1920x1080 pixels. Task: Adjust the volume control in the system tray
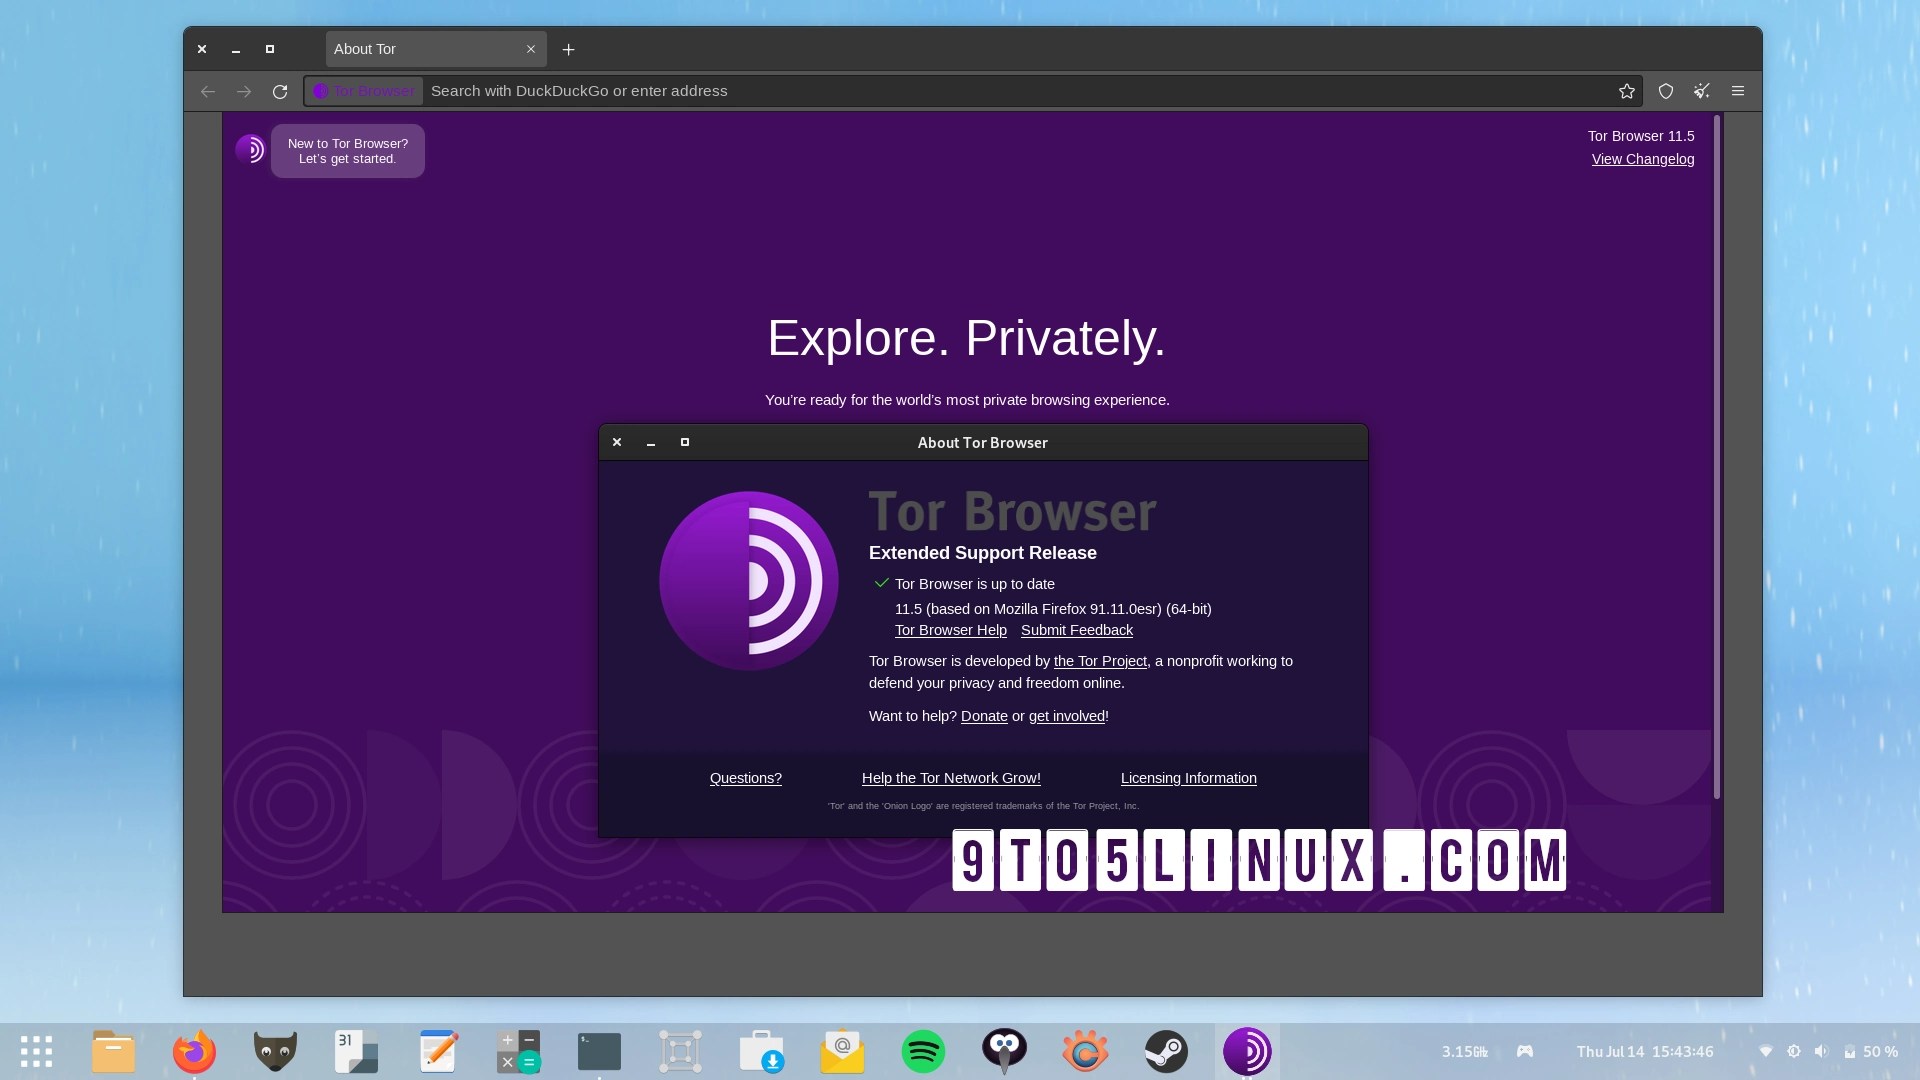(x=1822, y=1051)
